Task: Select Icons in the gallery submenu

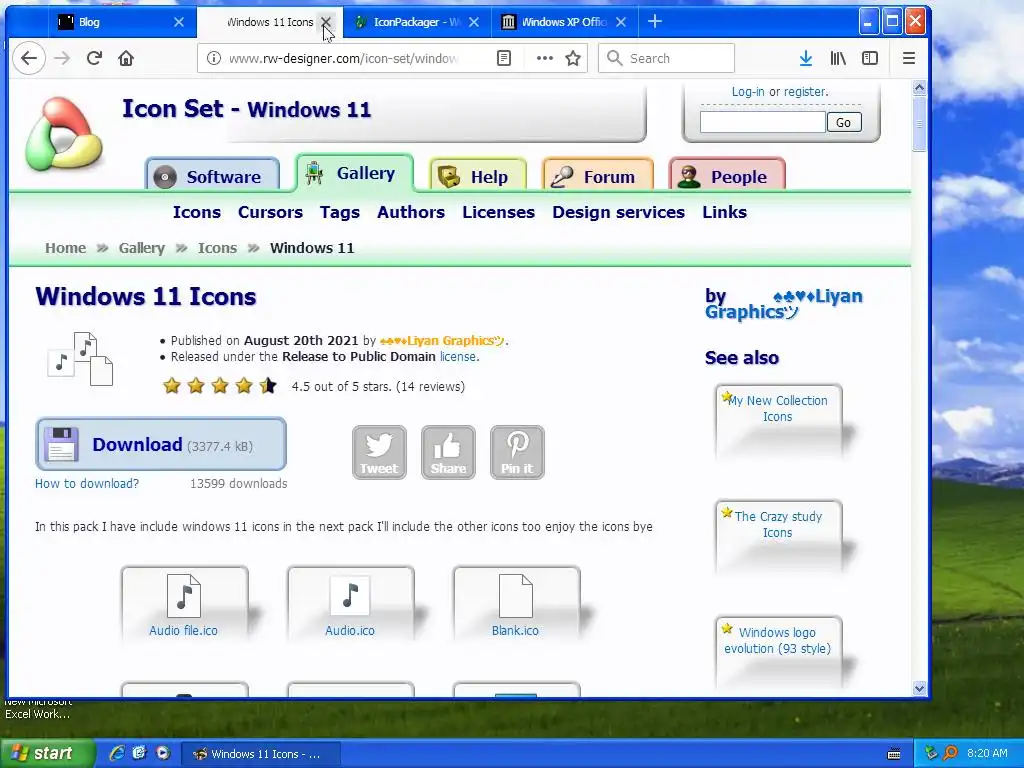Action: (197, 212)
